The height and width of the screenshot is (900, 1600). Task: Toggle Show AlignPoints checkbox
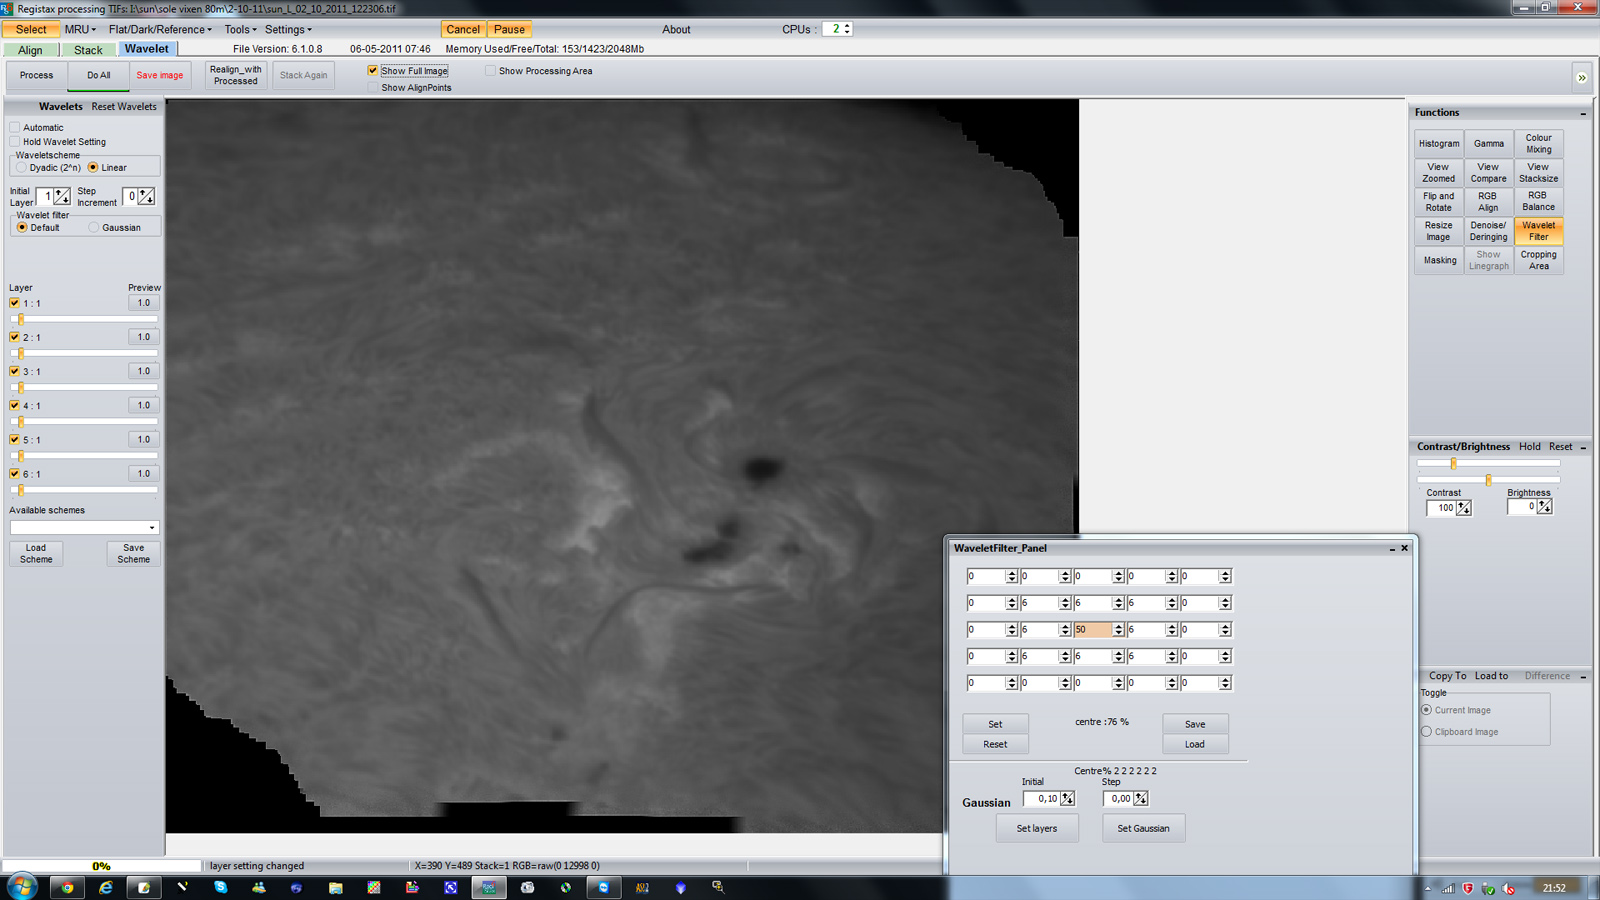pos(373,87)
